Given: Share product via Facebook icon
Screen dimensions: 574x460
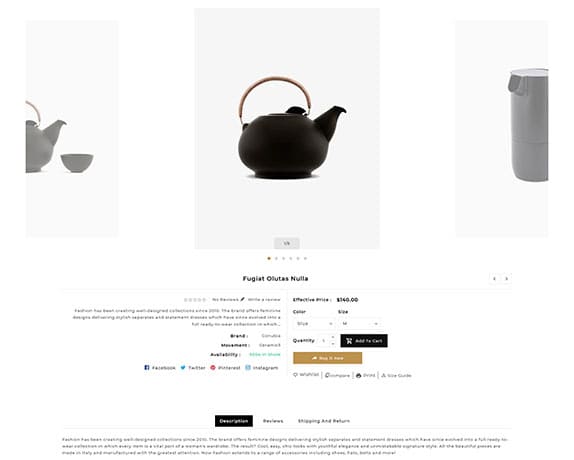Looking at the screenshot, I should click(x=147, y=367).
